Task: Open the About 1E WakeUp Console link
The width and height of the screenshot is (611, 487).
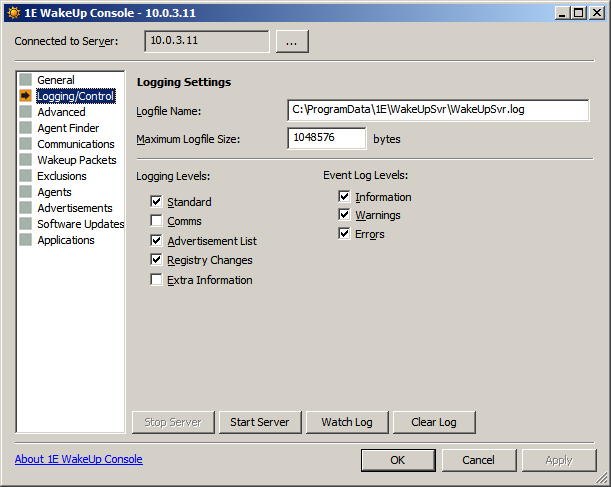Action: (x=79, y=459)
